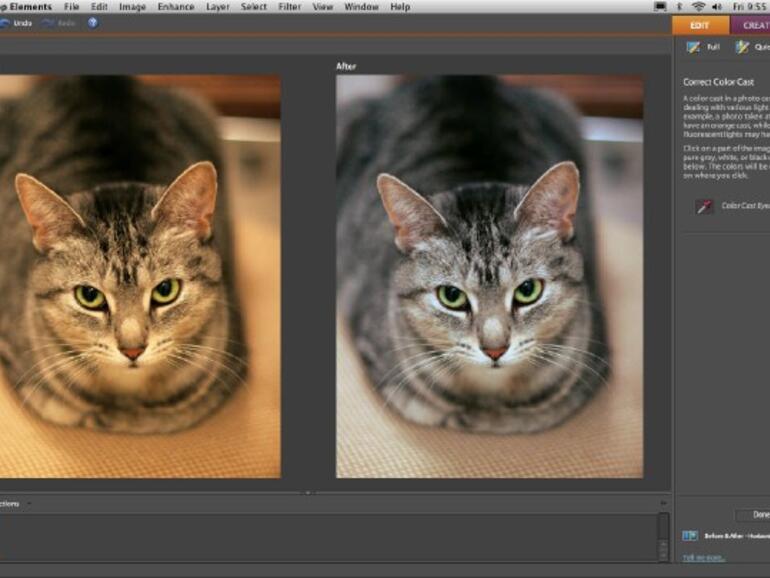Collapse the bottom panel using divider handle
The height and width of the screenshot is (578, 770).
point(308,492)
